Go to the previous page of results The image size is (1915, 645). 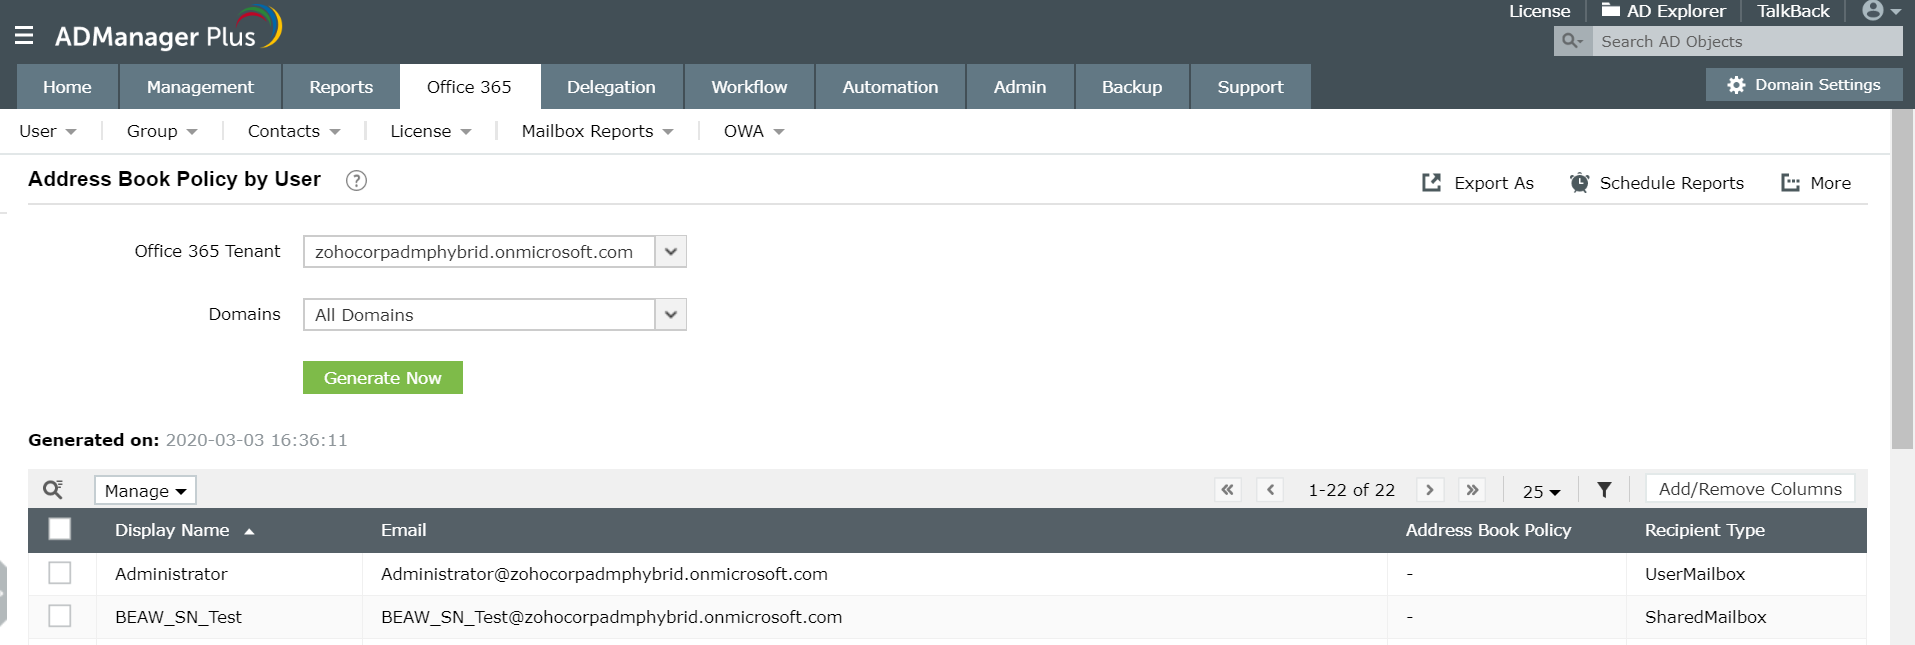point(1270,490)
